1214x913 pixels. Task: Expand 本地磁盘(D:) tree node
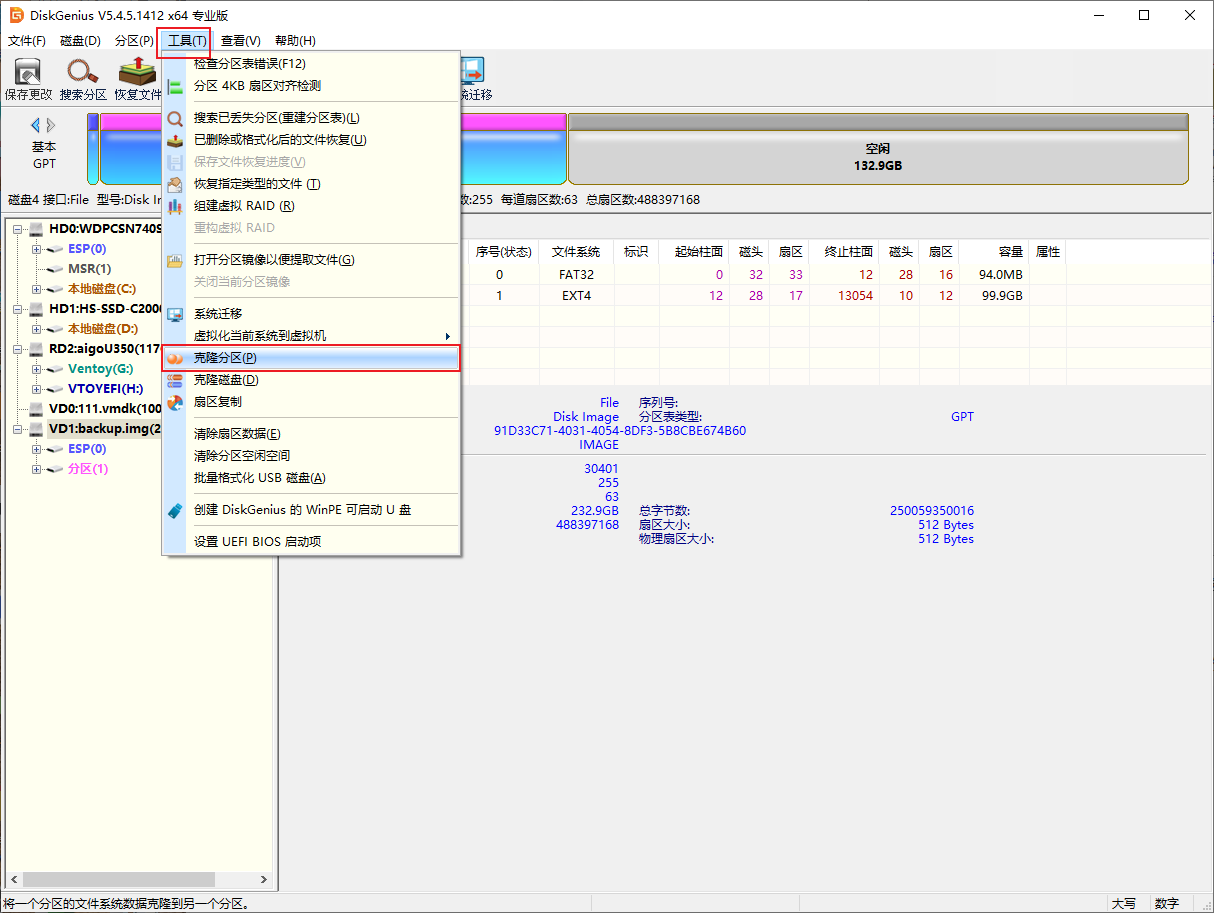[x=37, y=329]
